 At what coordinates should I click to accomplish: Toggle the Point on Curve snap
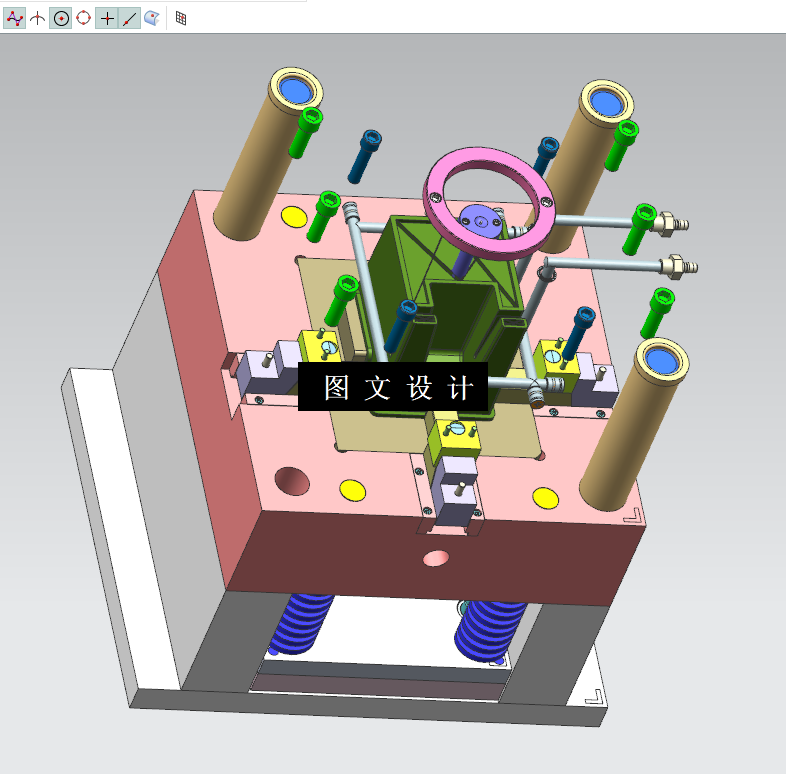129,19
